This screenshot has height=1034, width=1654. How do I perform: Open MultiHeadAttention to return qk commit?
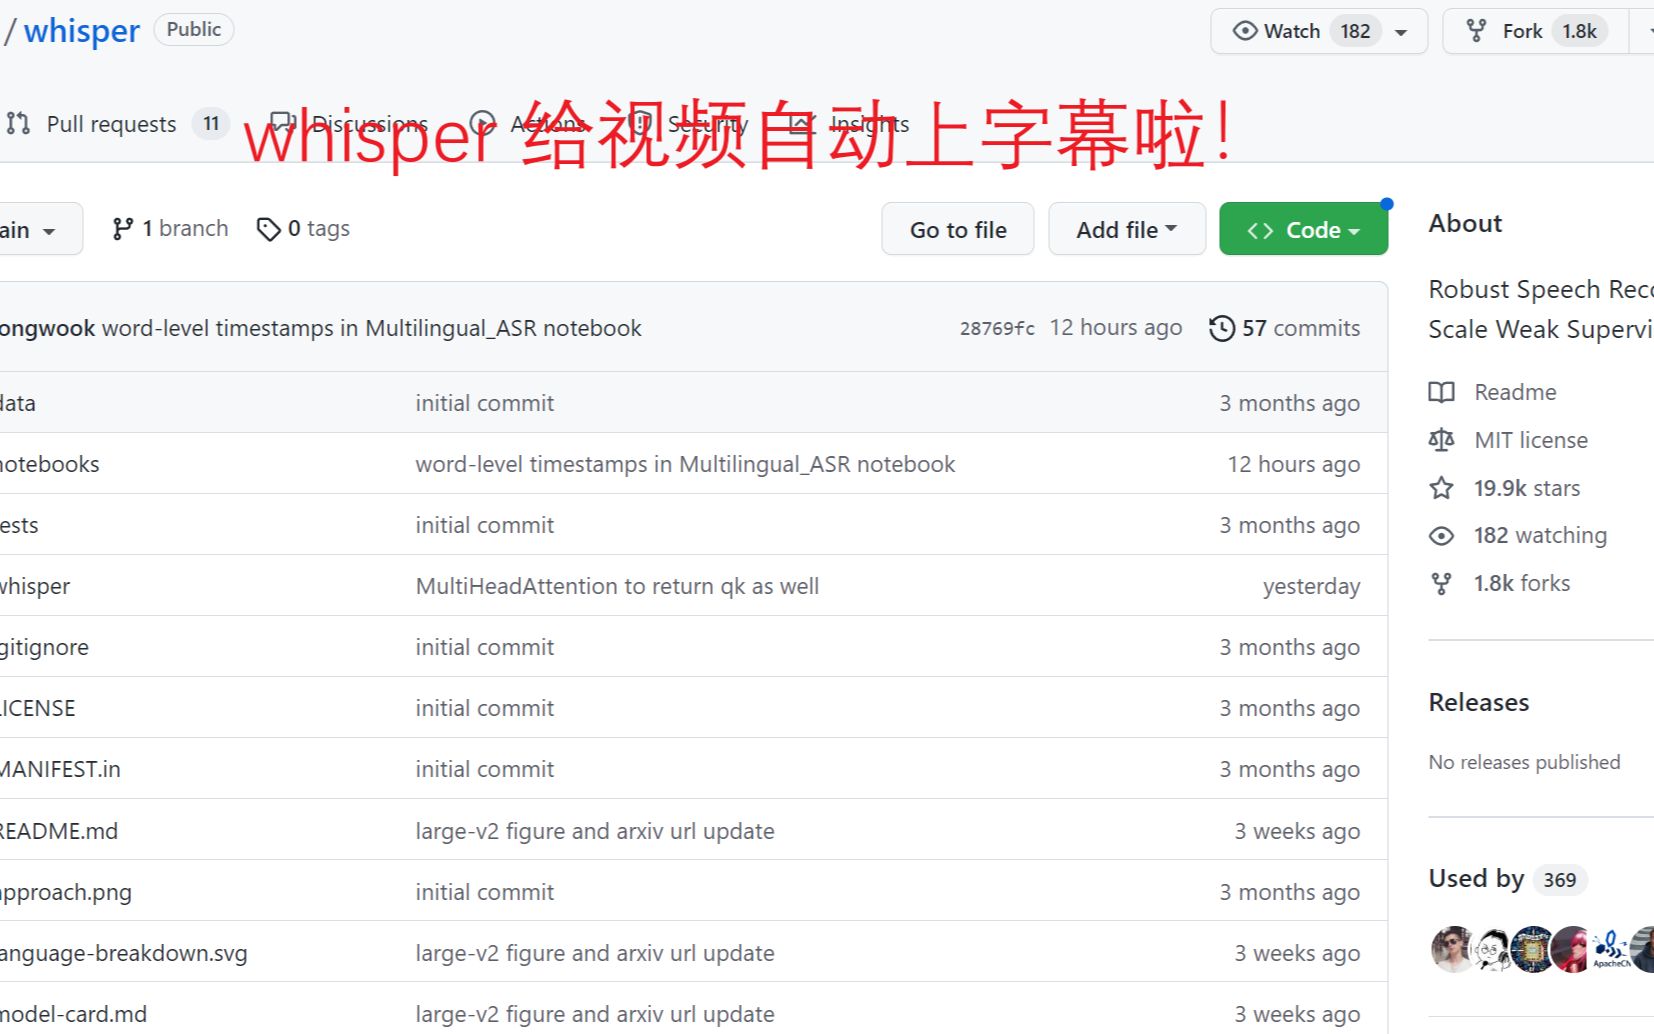pos(617,586)
